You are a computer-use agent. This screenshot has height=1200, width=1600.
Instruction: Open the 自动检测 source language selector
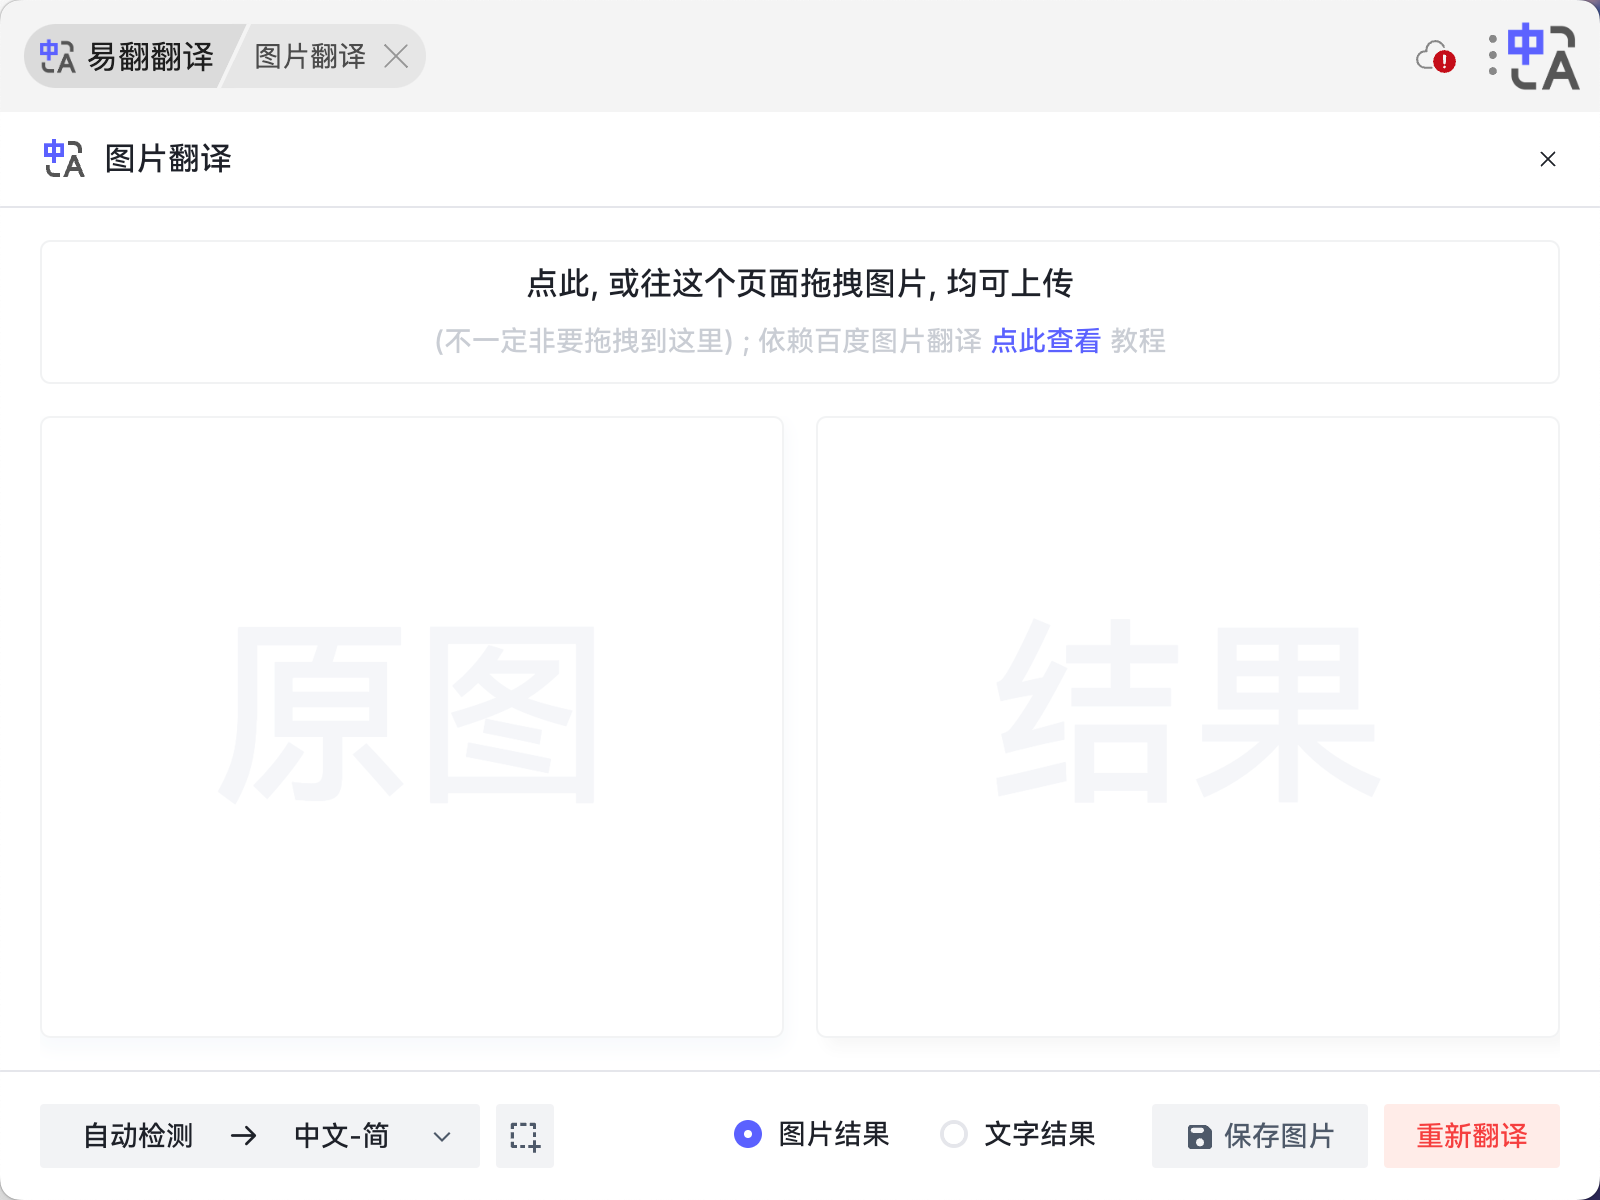pyautogui.click(x=139, y=1136)
